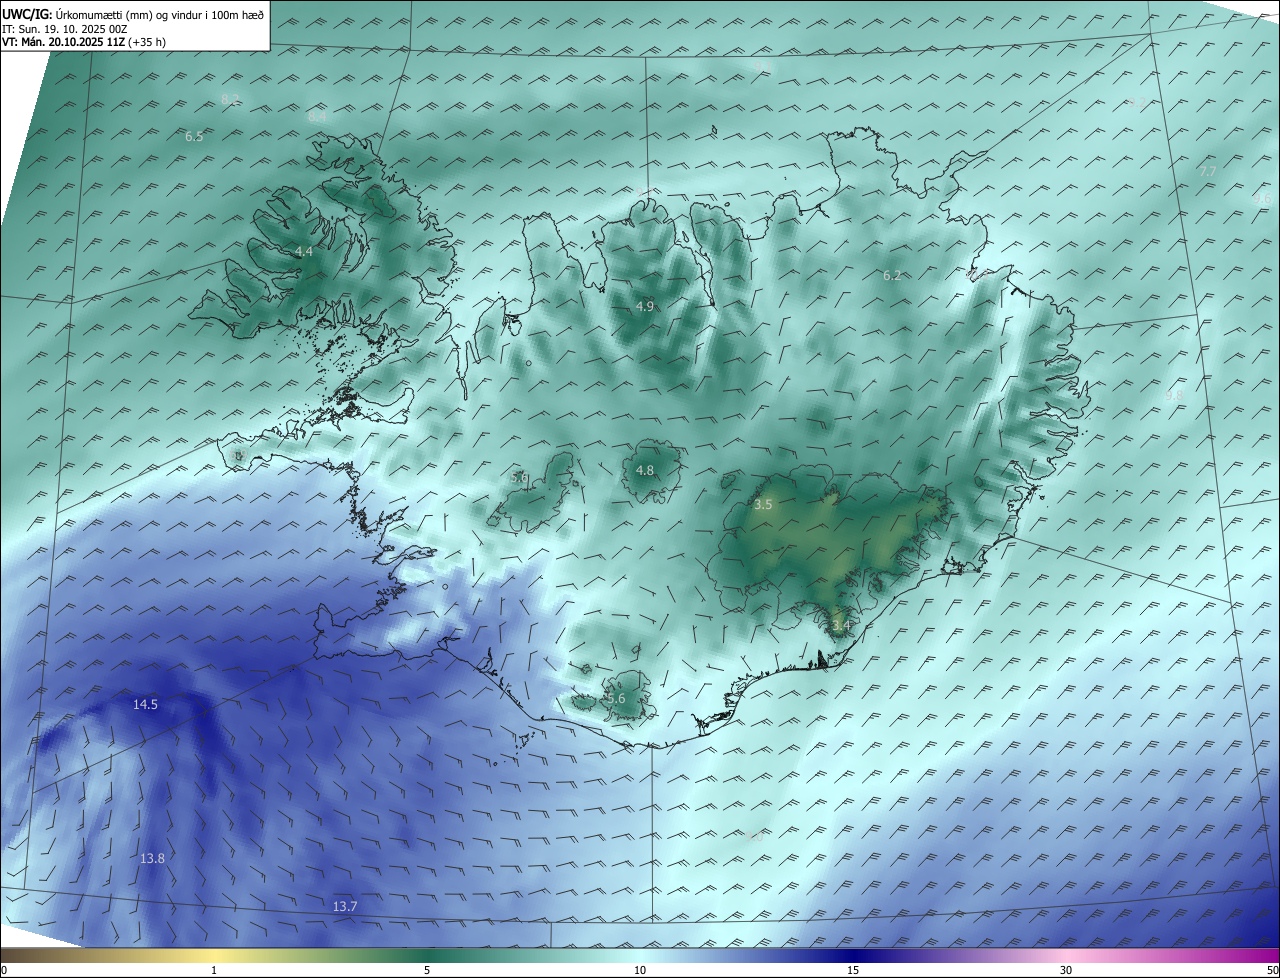Click the 3.4 value label
Screen dimensions: 1280x978
coord(841,626)
